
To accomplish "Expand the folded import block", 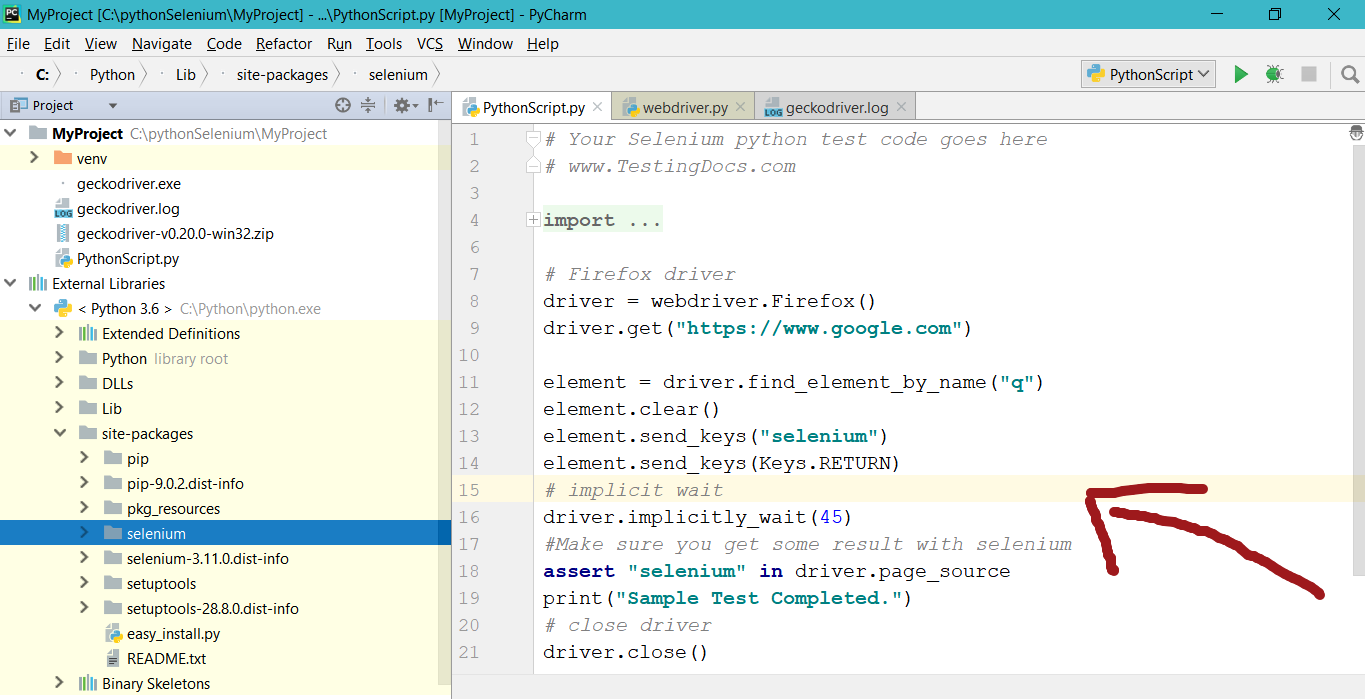I will click(x=533, y=220).
